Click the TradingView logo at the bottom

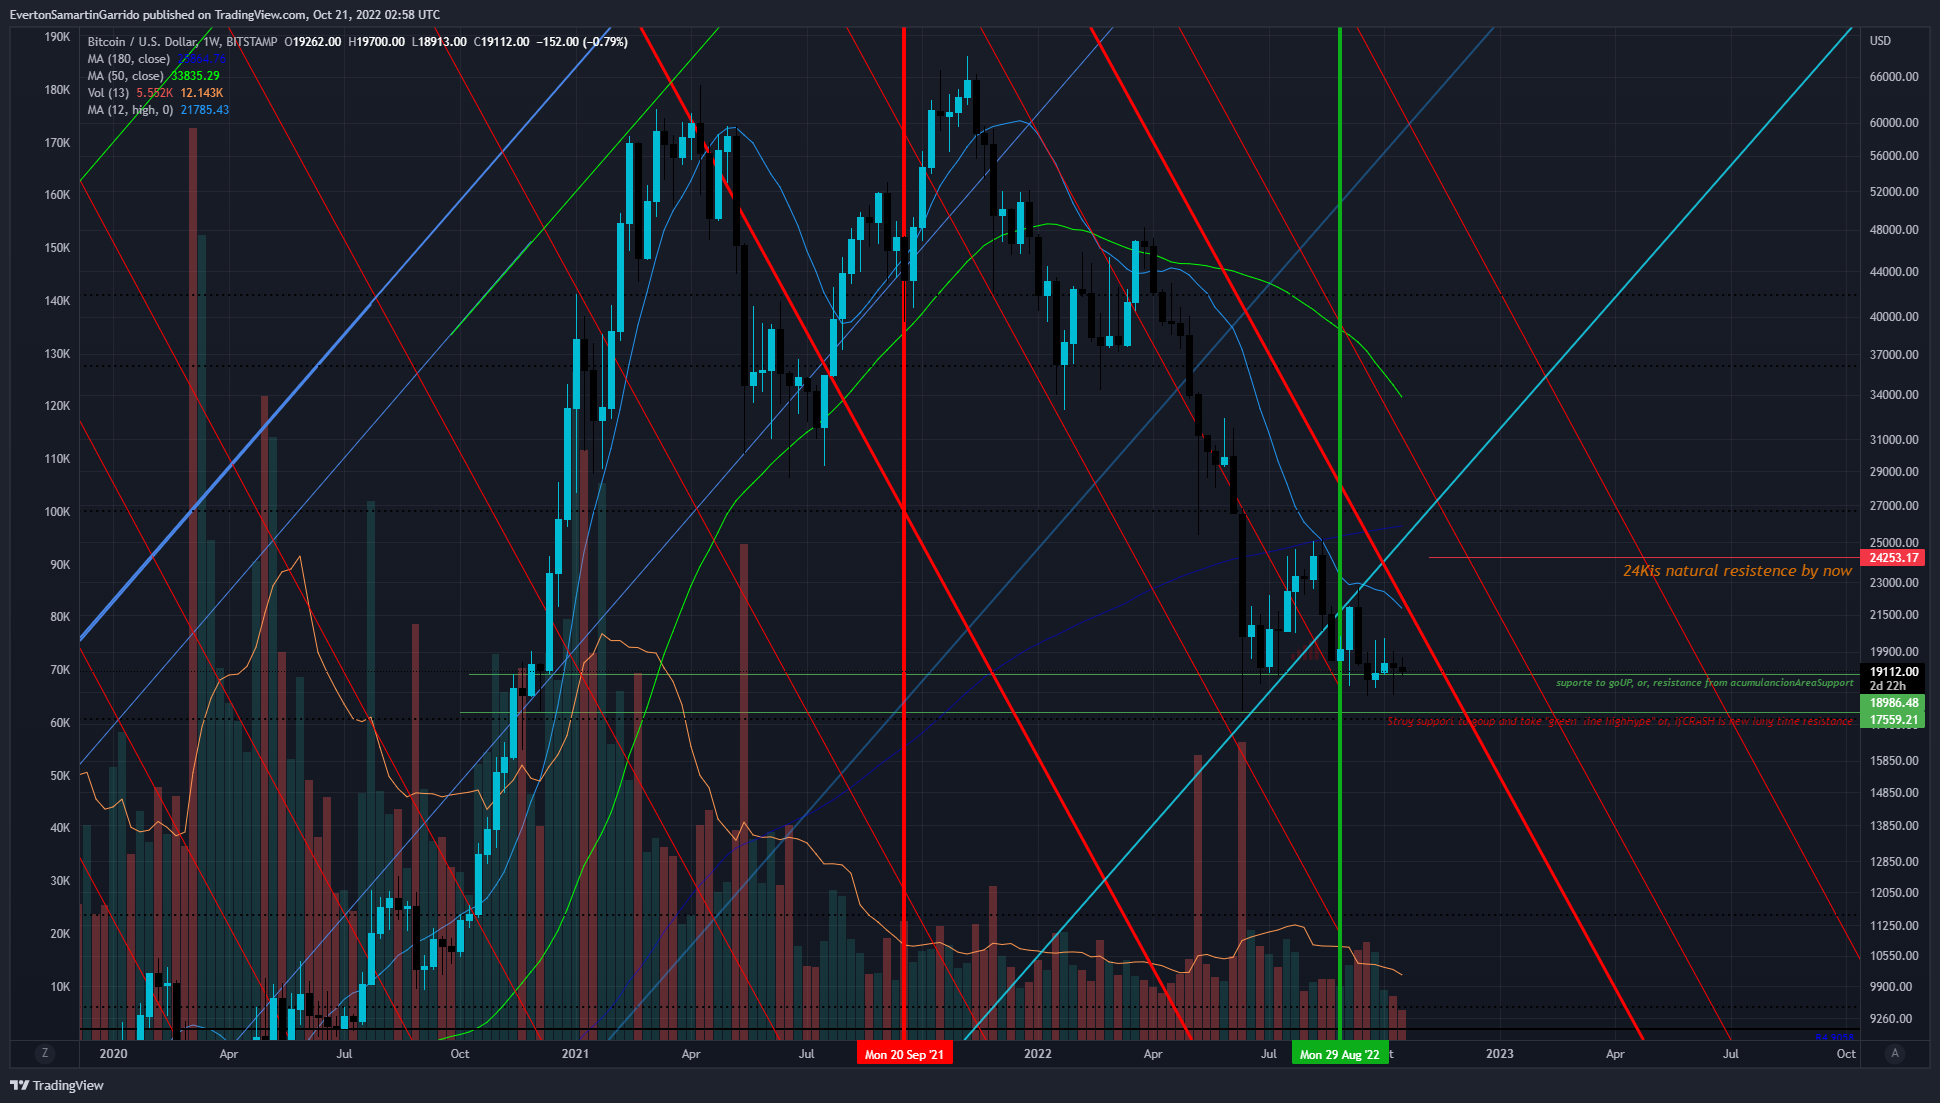click(57, 1085)
